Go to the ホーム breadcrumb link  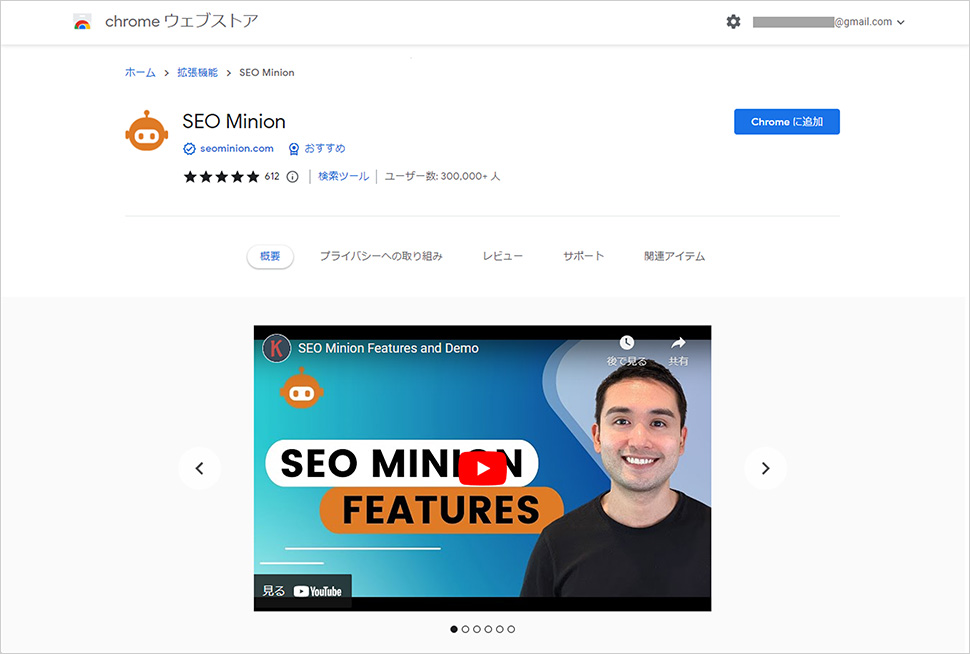click(x=140, y=72)
